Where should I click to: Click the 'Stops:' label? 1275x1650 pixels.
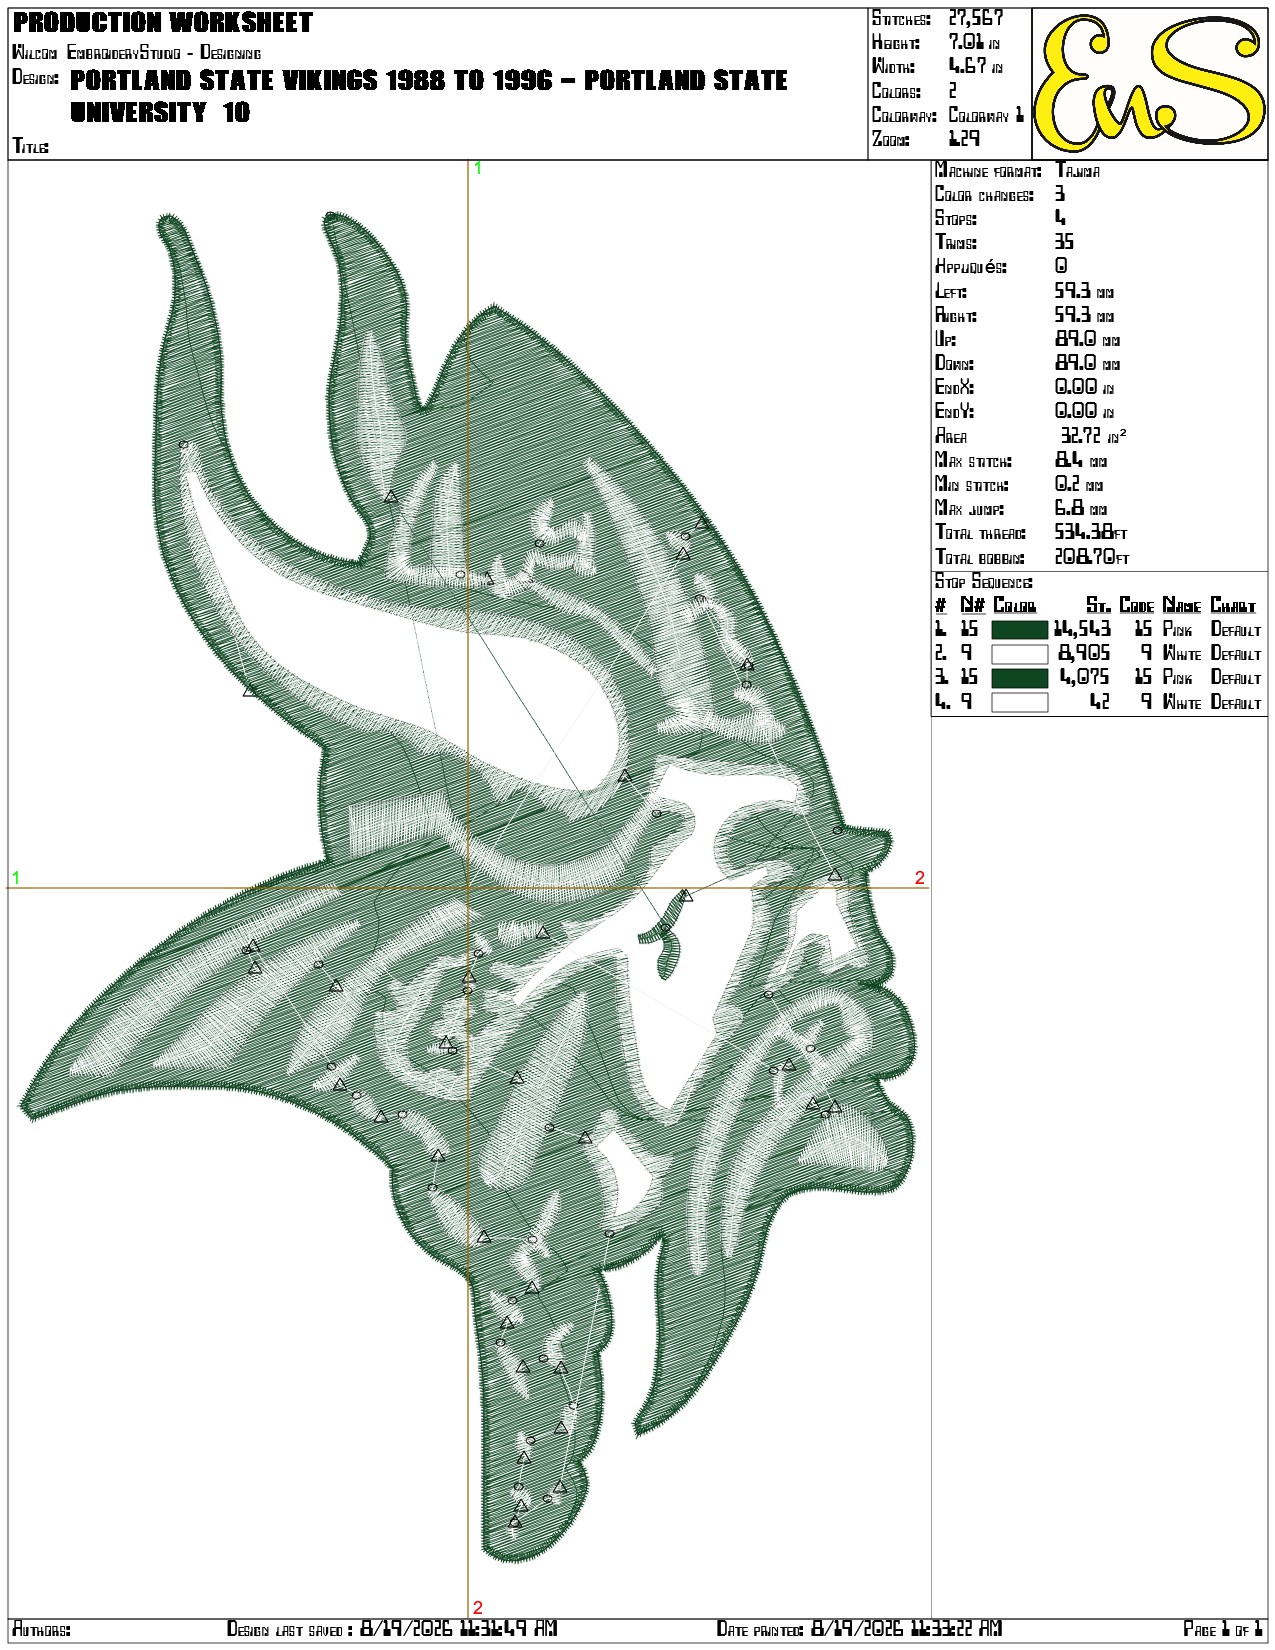pos(956,219)
